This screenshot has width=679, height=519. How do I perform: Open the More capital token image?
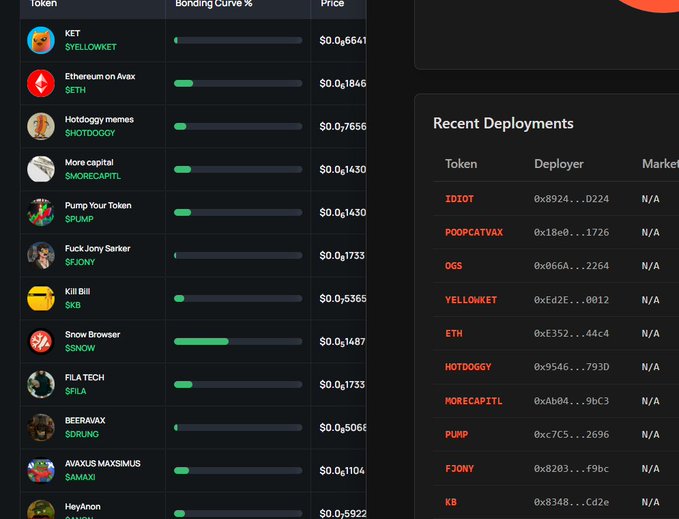[41, 169]
